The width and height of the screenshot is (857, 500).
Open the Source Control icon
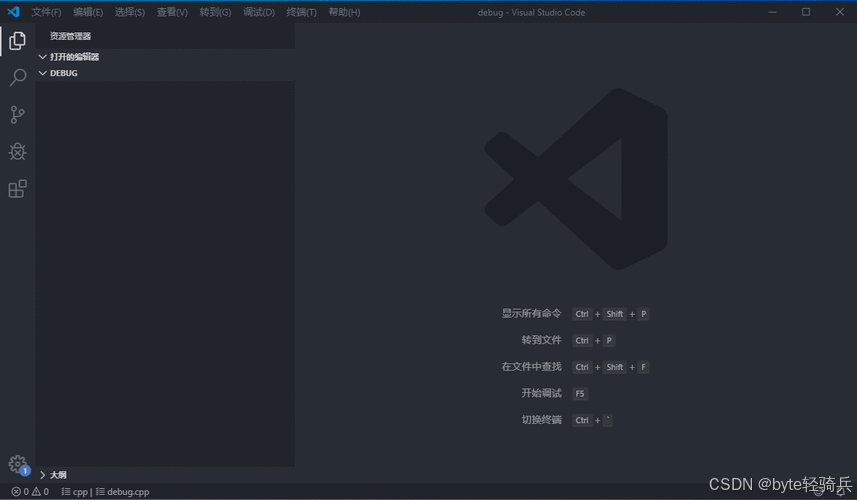[17, 115]
